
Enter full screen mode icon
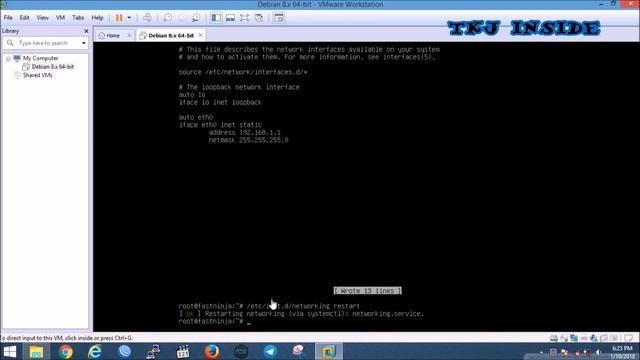(x=244, y=18)
